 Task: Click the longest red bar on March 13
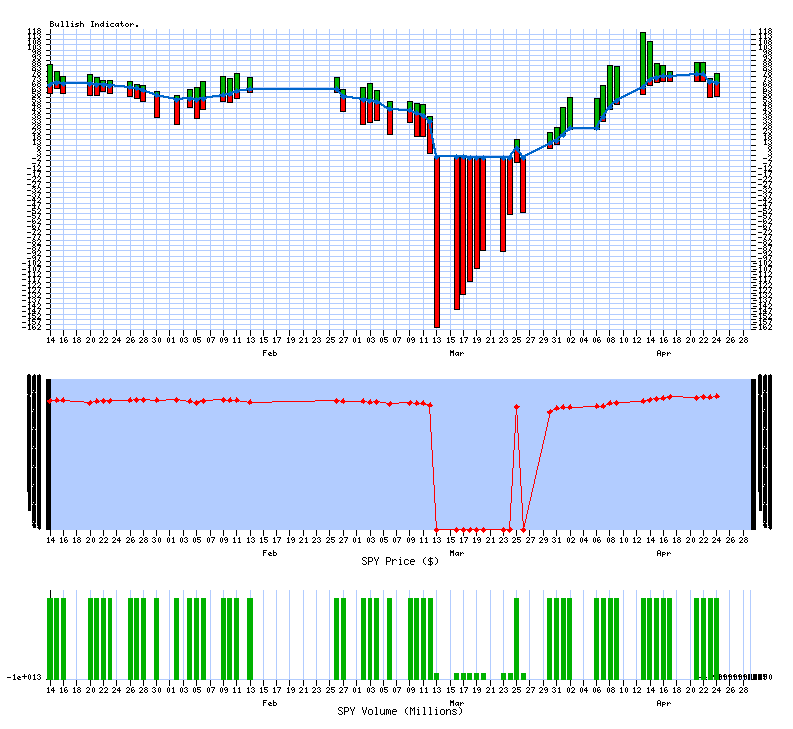click(x=437, y=240)
